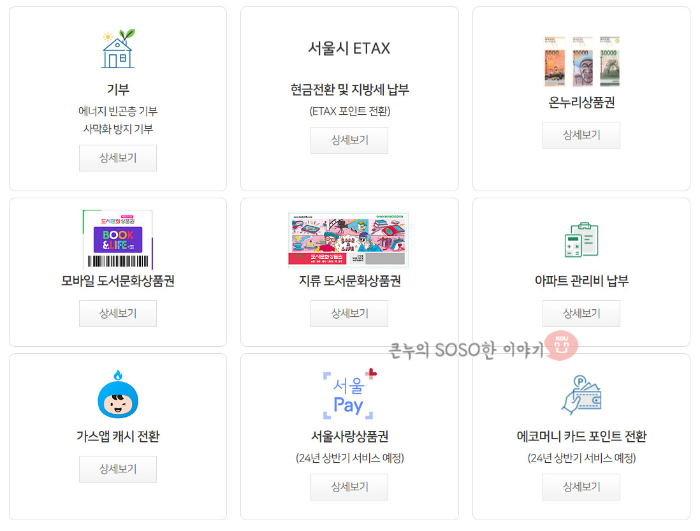
Task: Select the blue gas app mascot icon
Action: pyautogui.click(x=118, y=394)
